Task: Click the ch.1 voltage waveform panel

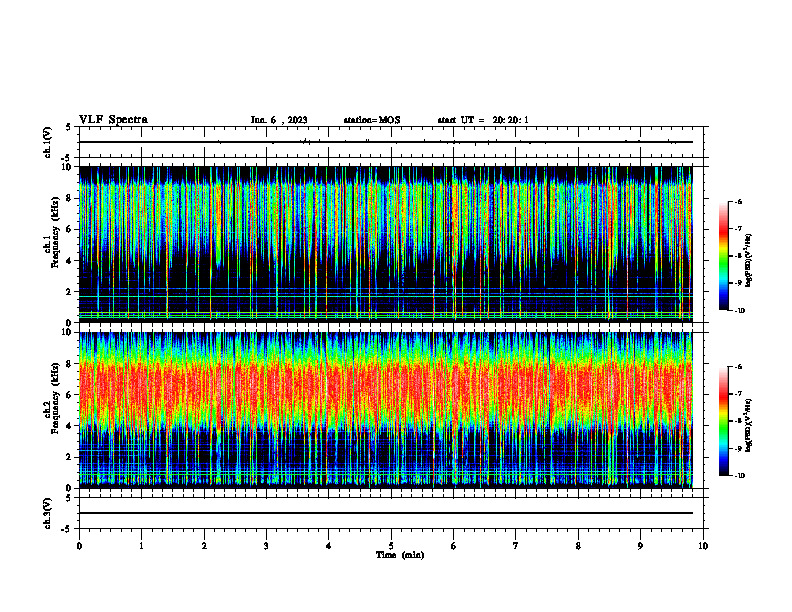Action: click(x=391, y=142)
